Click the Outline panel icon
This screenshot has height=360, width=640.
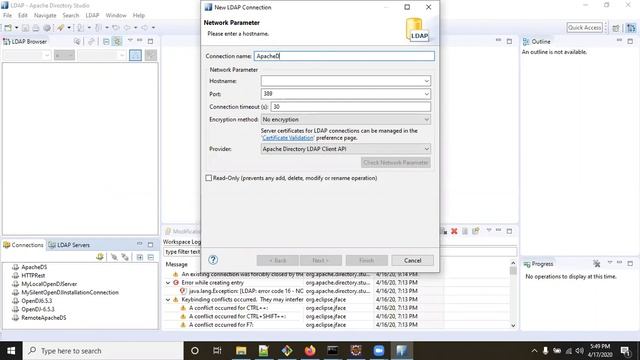pyautogui.click(x=526, y=42)
